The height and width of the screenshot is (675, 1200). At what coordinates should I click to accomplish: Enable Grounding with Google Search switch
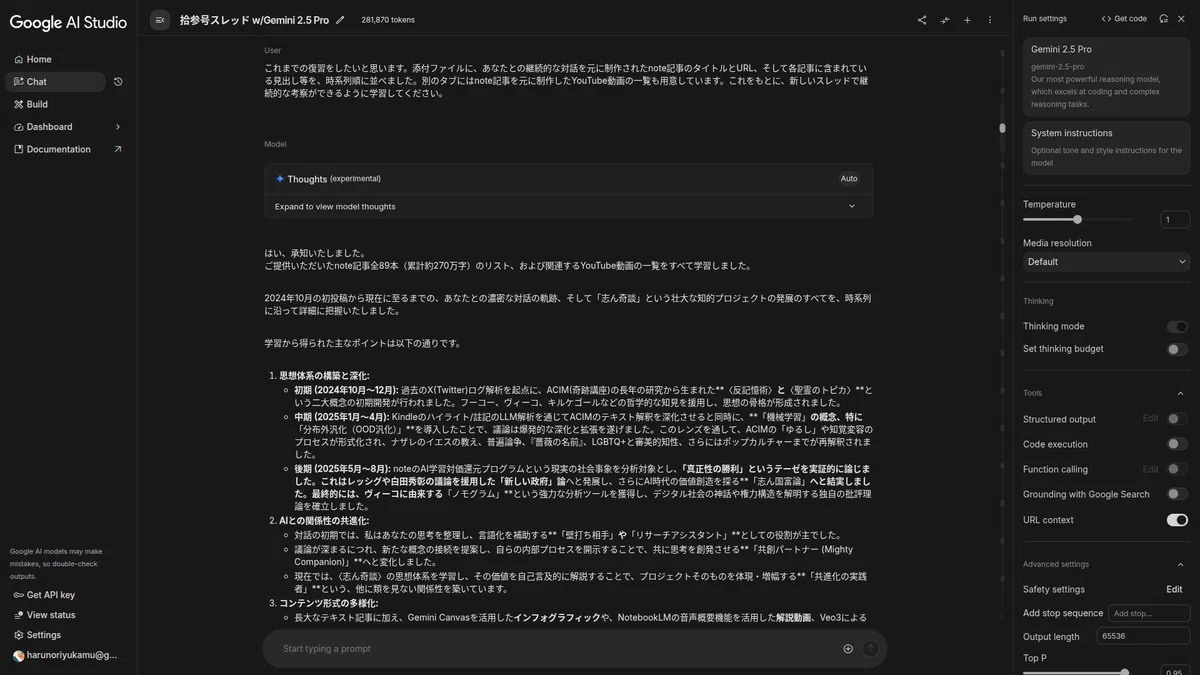tap(1177, 494)
